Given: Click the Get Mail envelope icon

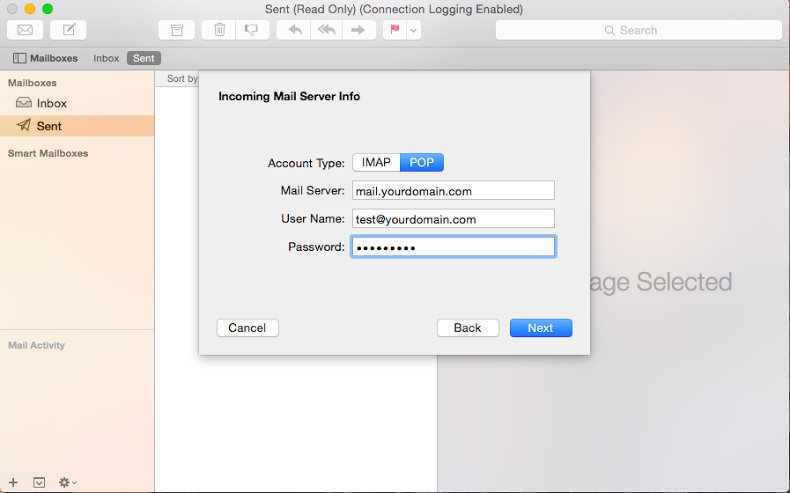Looking at the screenshot, I should coord(25,30).
